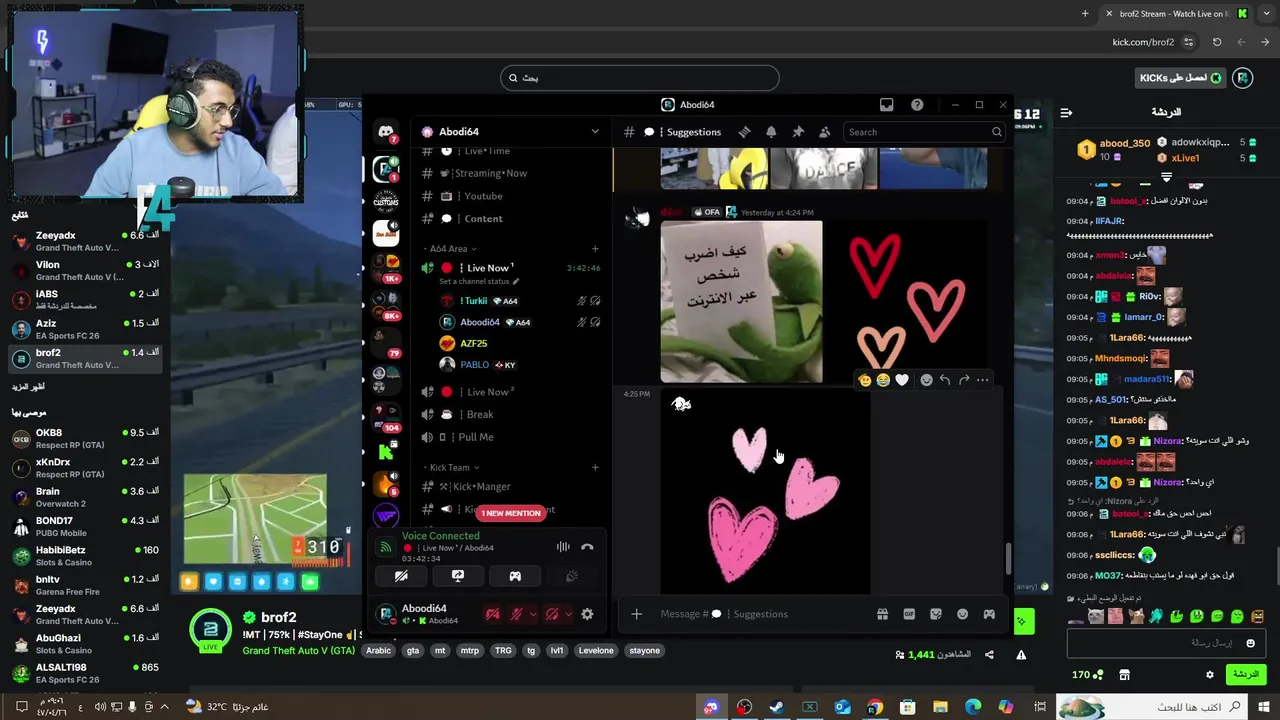
Task: Start an activity with game controller button
Action: [515, 576]
